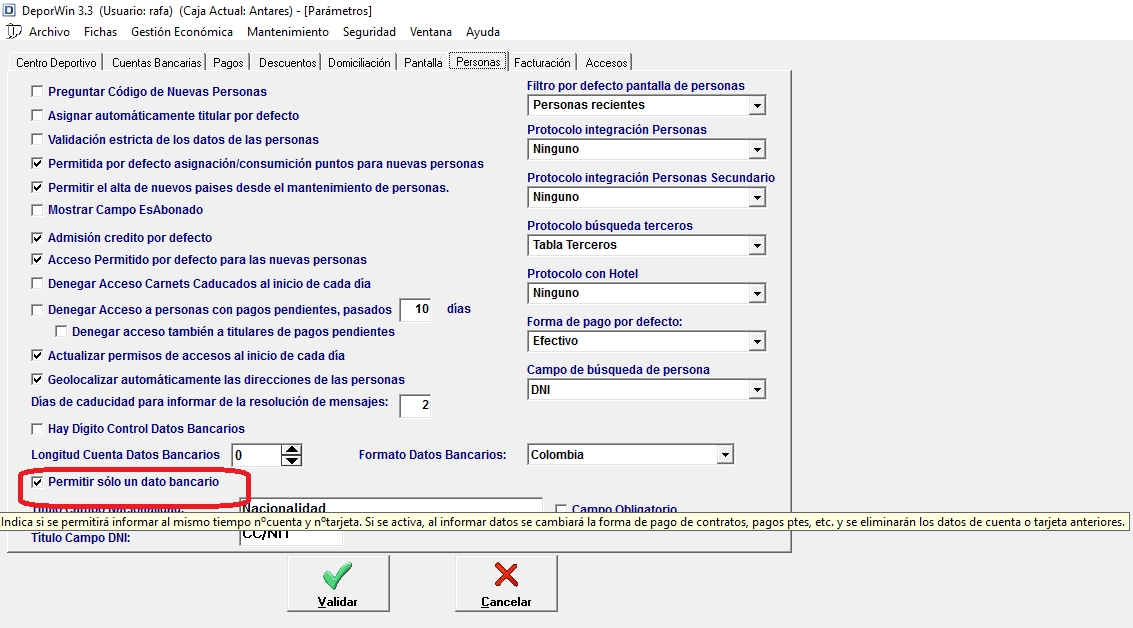Image resolution: width=1133 pixels, height=628 pixels.
Task: Select the Personas tab
Action: pos(478,62)
